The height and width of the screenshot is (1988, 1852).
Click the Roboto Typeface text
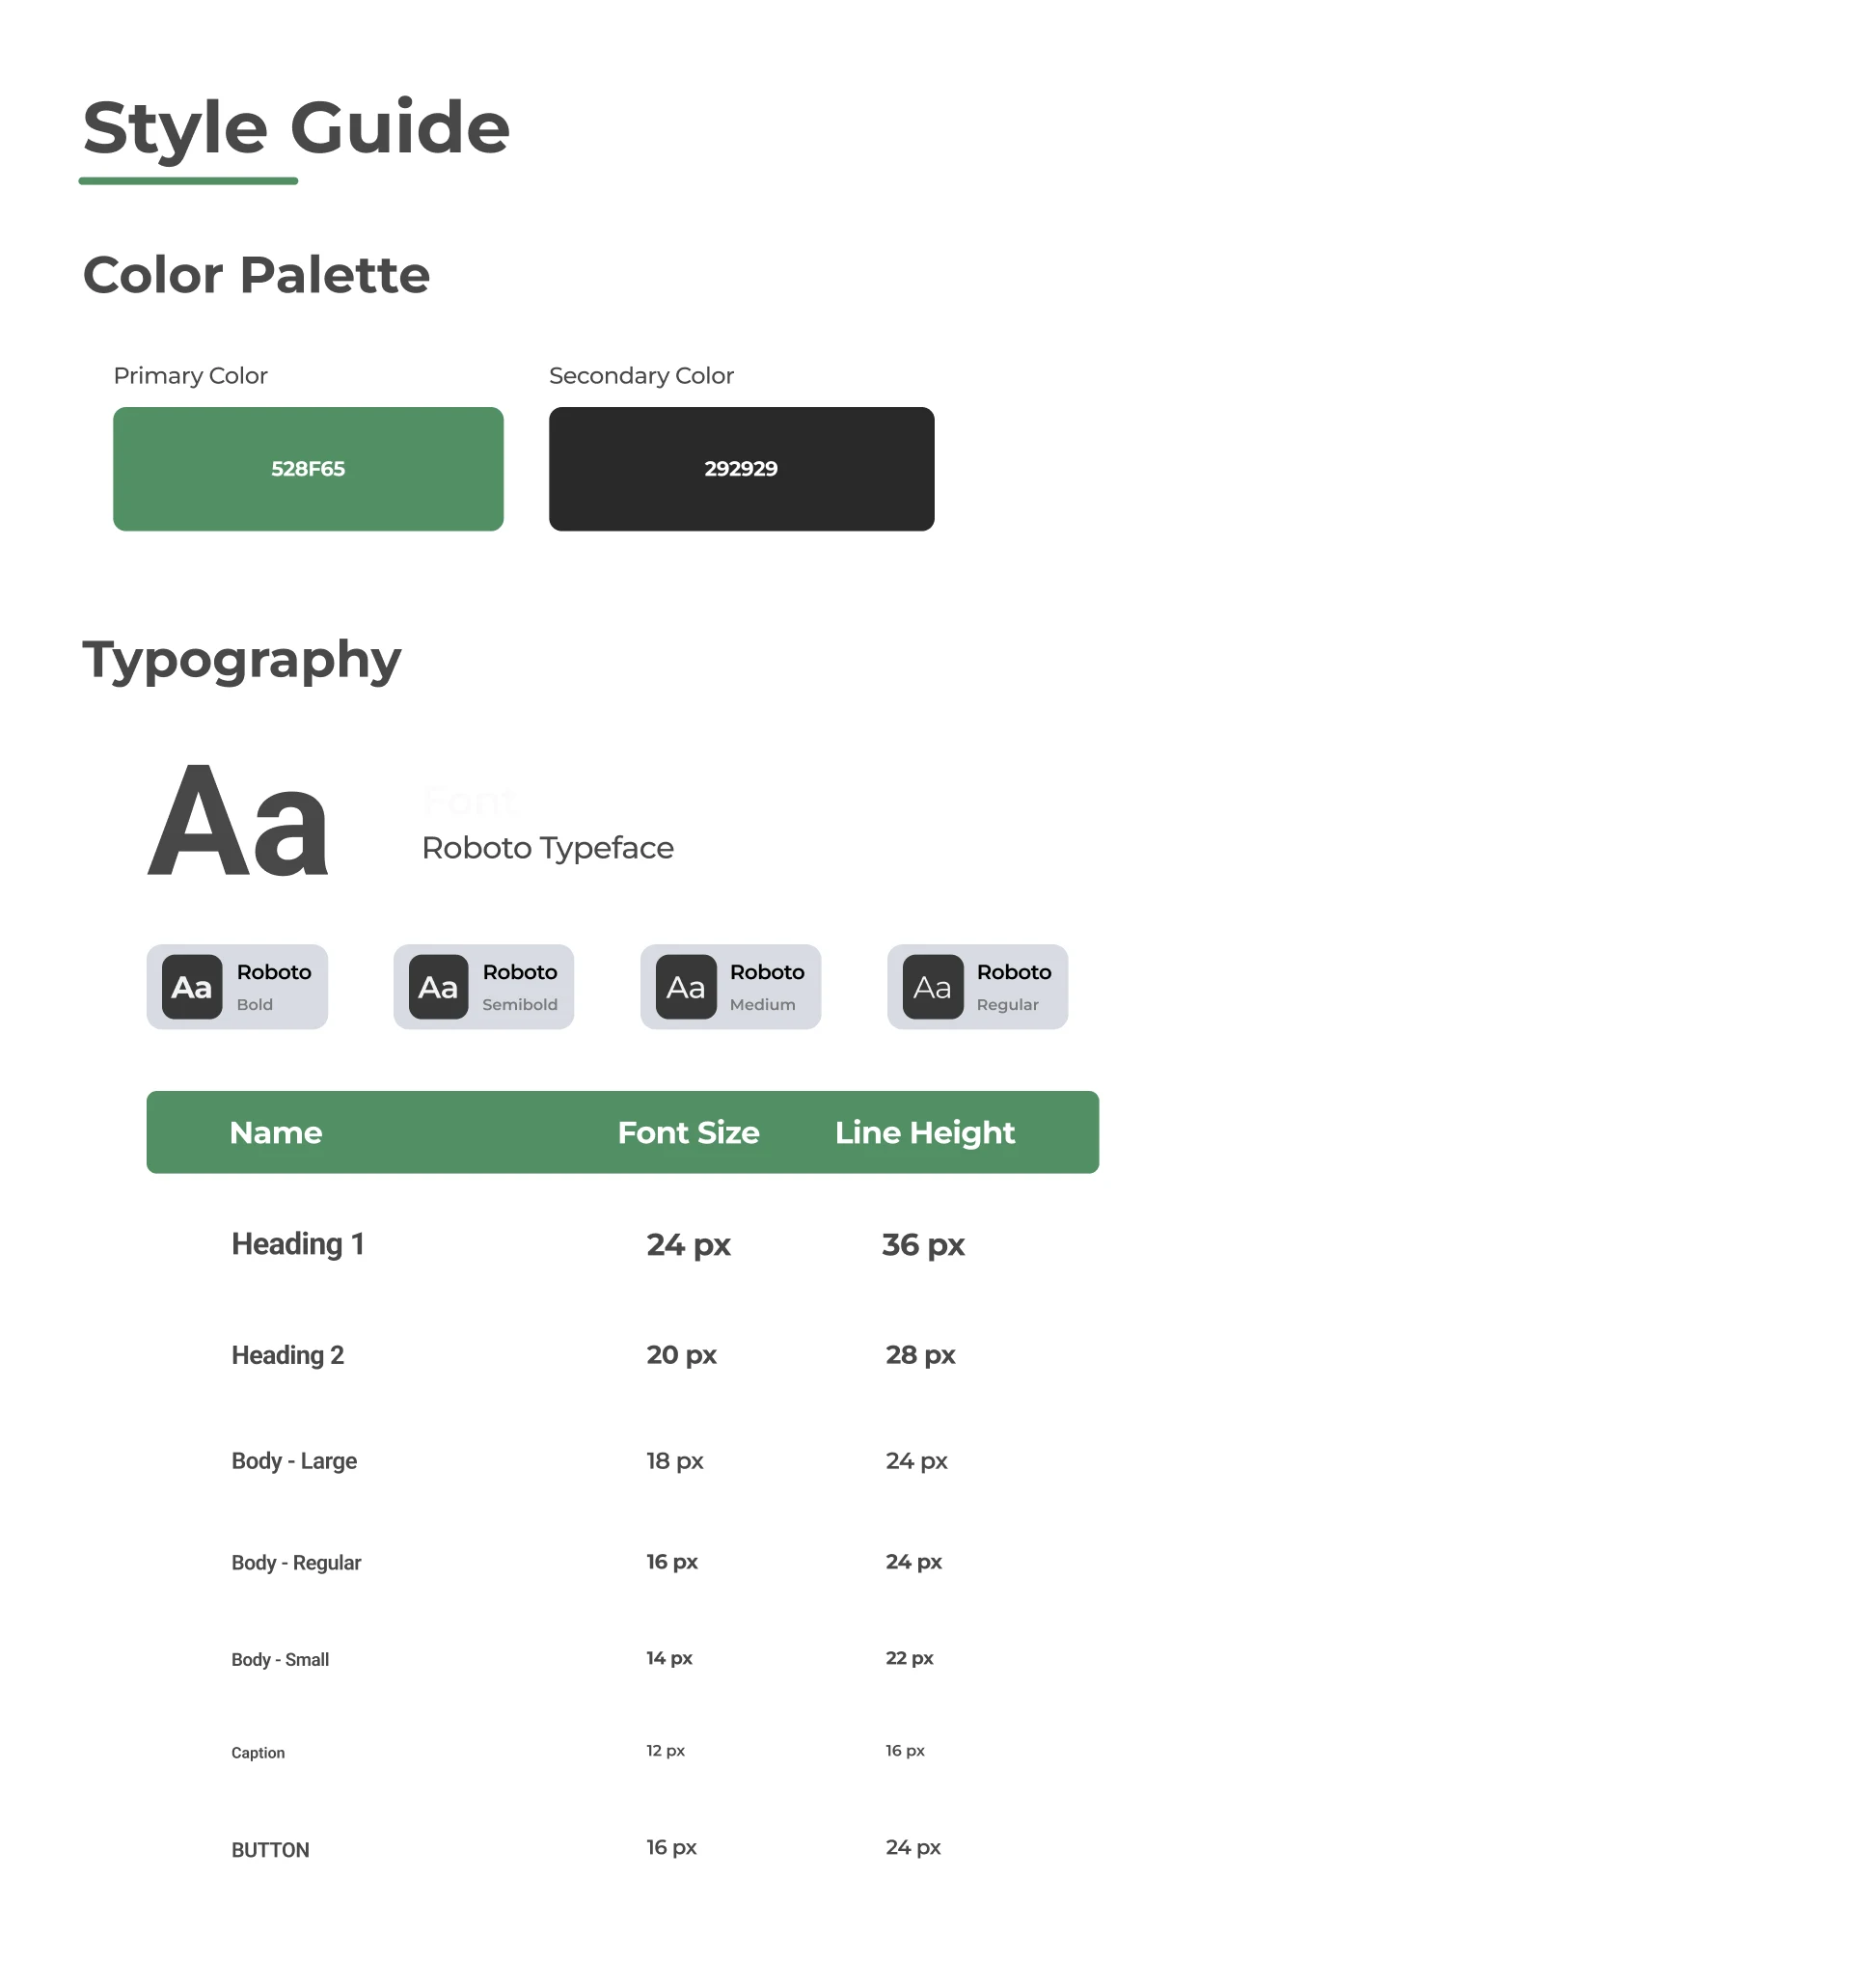(547, 847)
